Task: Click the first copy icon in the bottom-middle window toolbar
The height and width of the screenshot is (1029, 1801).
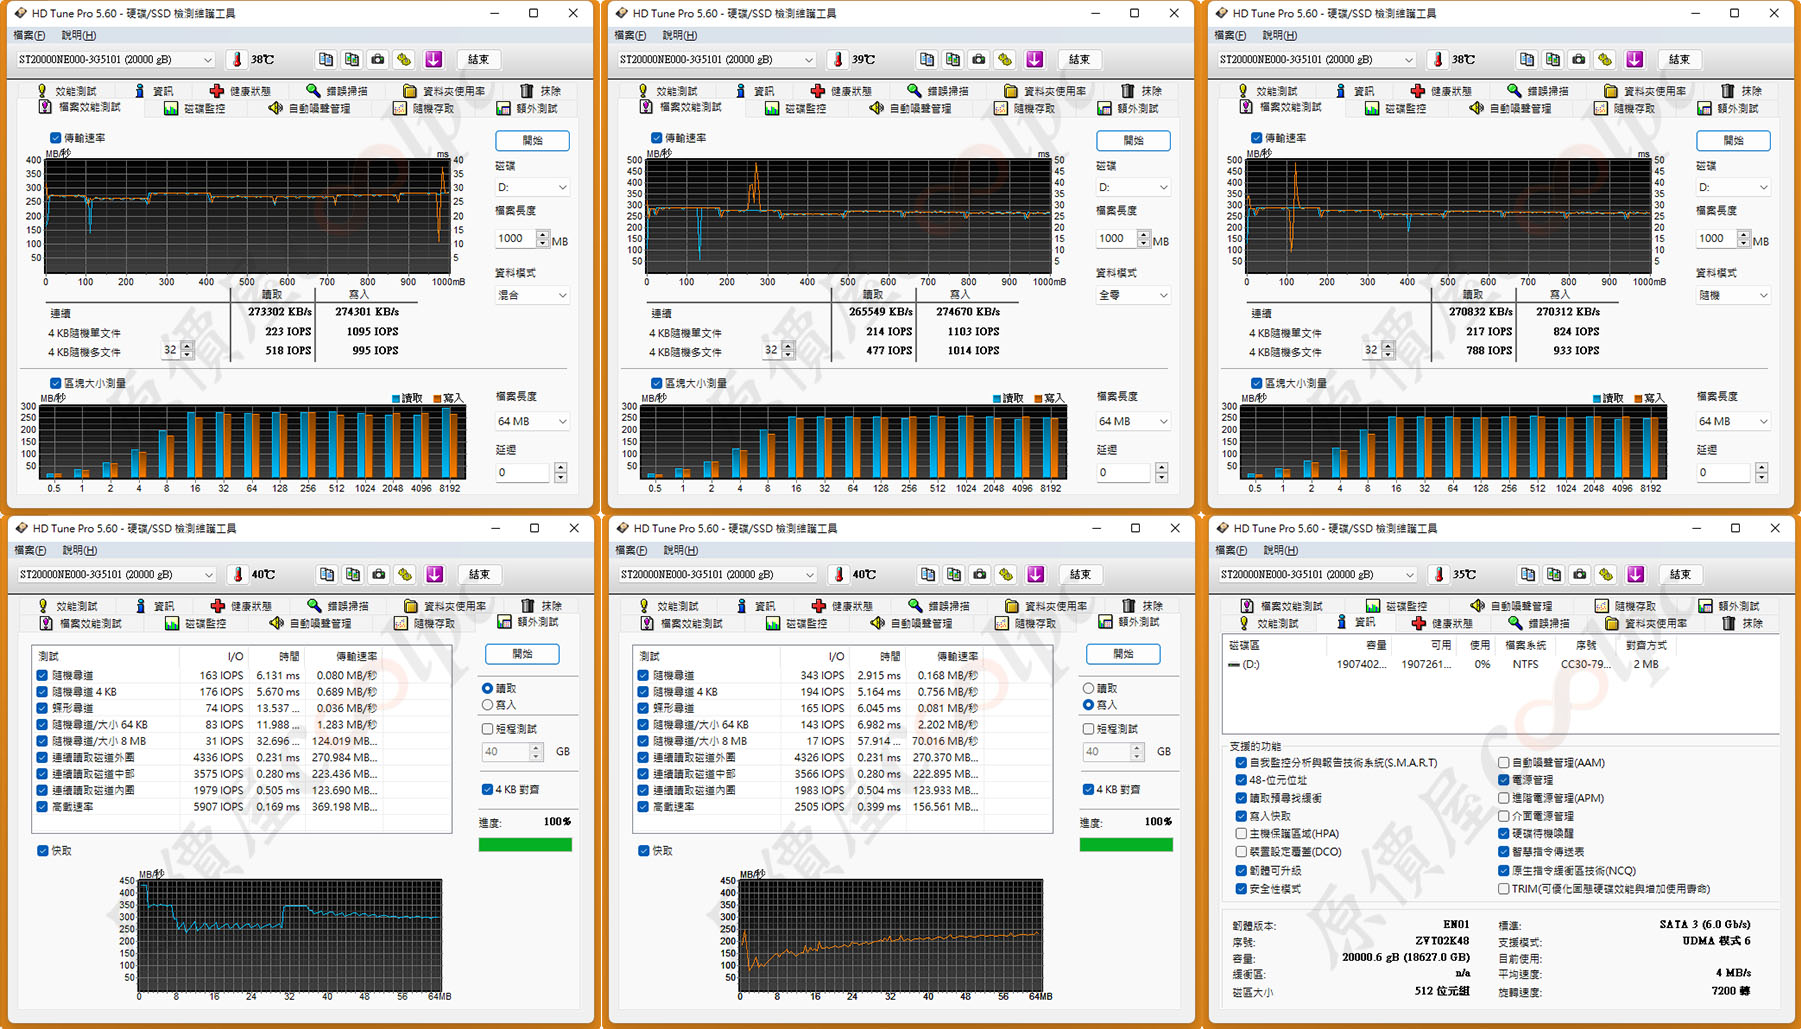Action: [928, 574]
